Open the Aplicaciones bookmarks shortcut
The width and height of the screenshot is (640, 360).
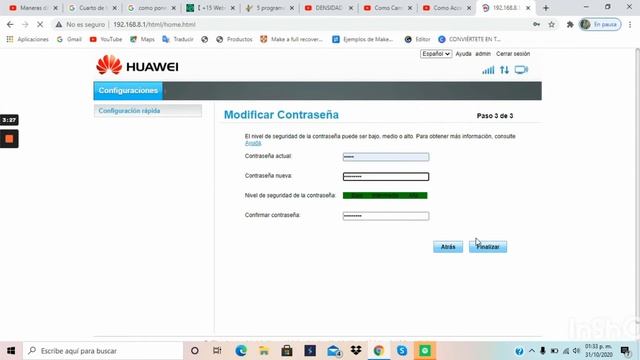click(x=27, y=39)
